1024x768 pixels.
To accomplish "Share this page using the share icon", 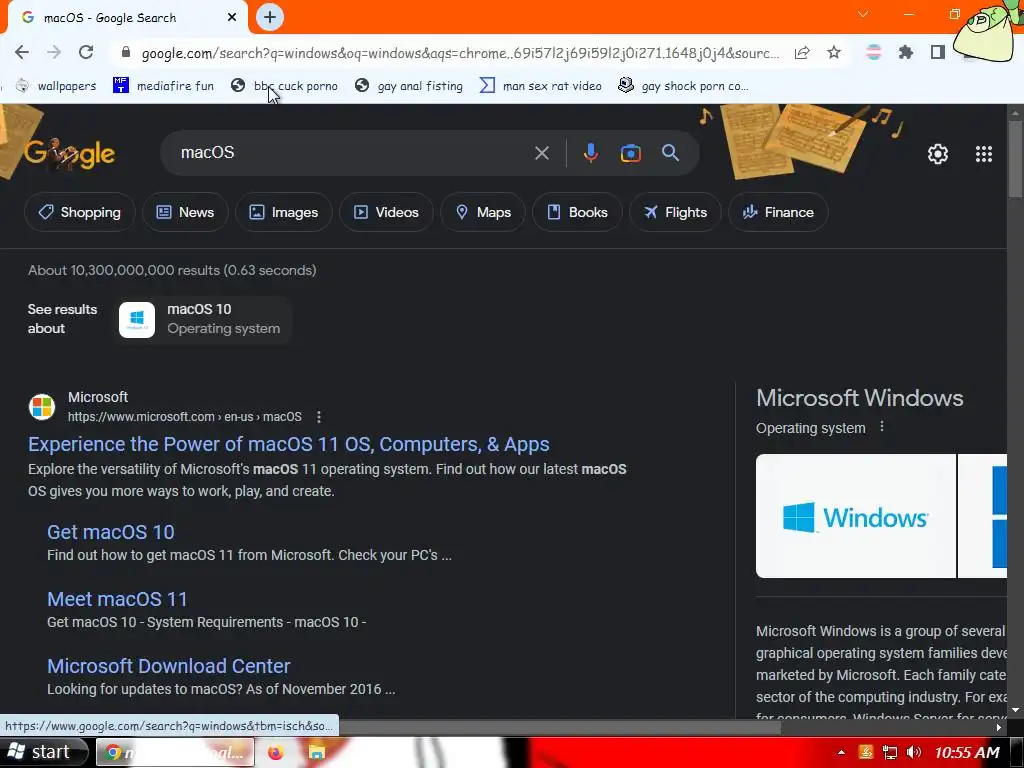I will coord(802,52).
